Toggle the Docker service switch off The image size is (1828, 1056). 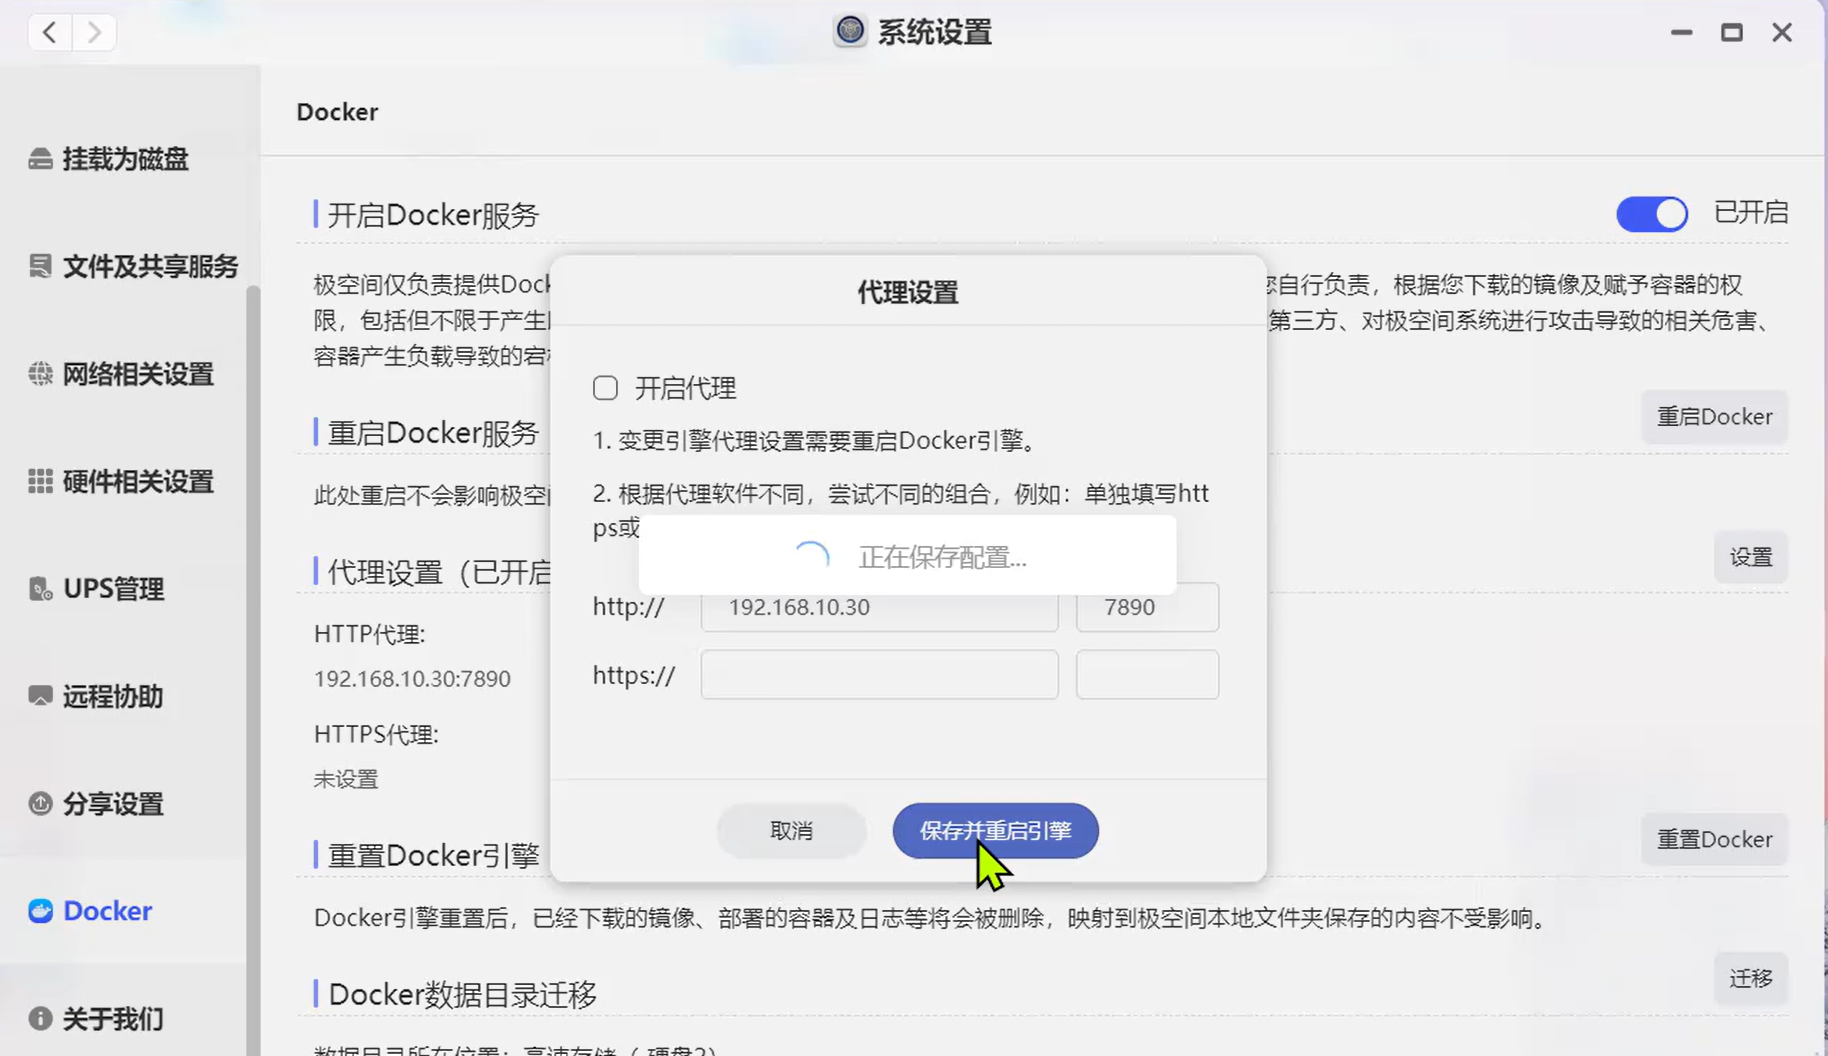1652,213
